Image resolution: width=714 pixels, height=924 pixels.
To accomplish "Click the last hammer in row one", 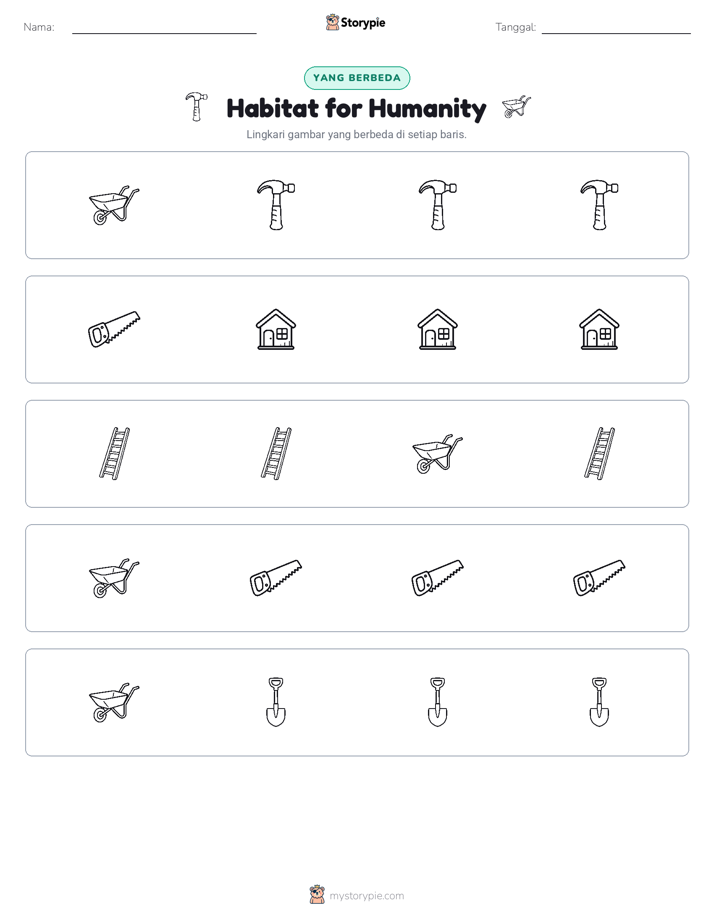I will (599, 205).
